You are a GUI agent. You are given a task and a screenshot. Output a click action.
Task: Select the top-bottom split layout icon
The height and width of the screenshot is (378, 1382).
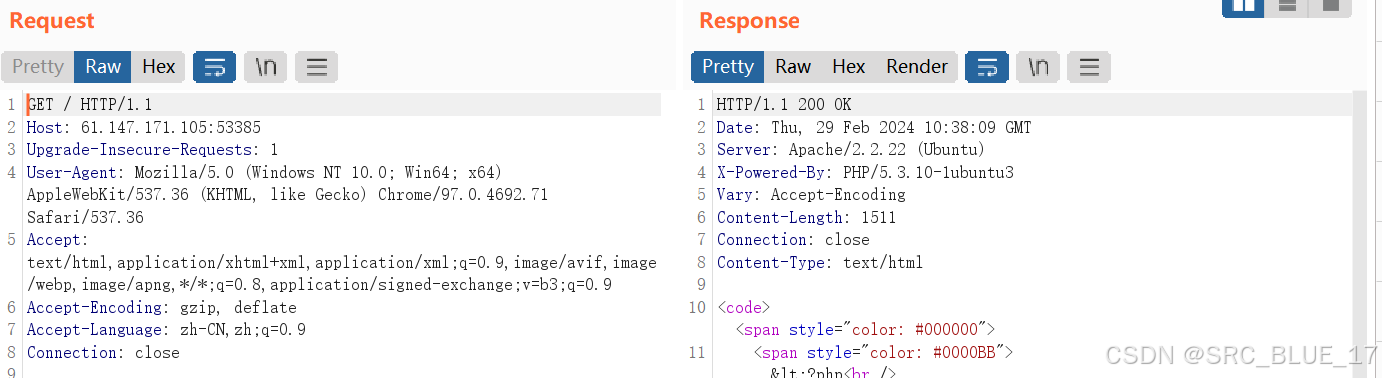coord(1288,6)
